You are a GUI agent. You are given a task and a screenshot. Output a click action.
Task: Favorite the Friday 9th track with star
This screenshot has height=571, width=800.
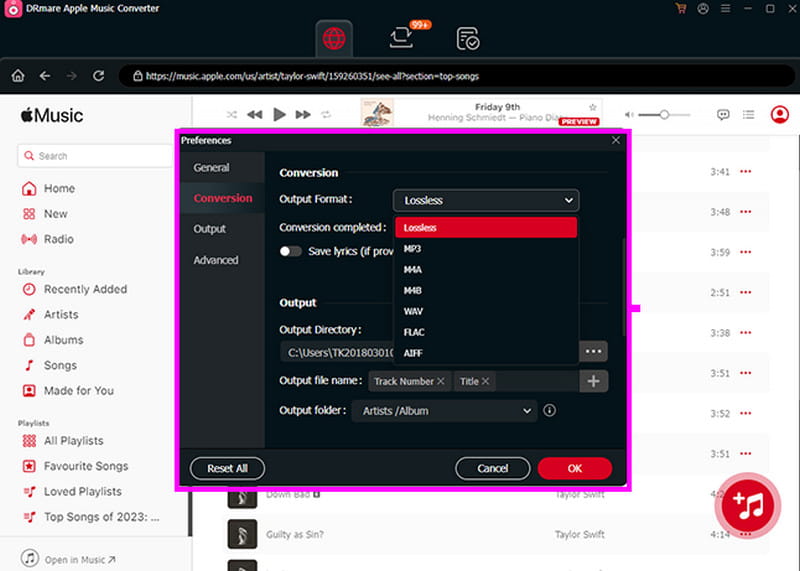tap(592, 107)
